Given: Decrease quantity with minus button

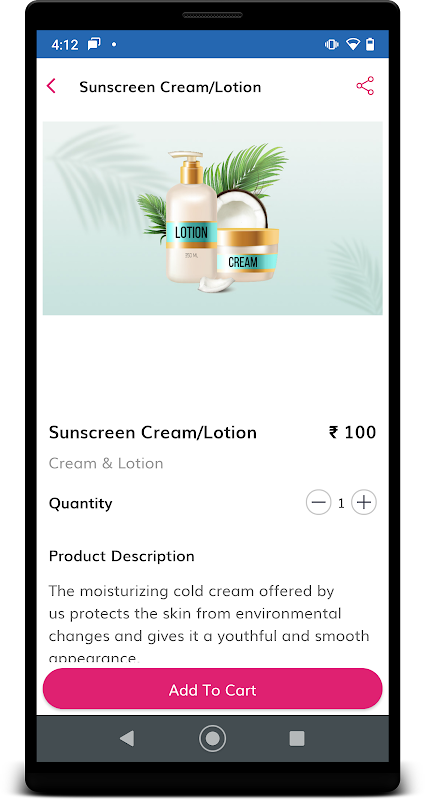Looking at the screenshot, I should click(318, 503).
